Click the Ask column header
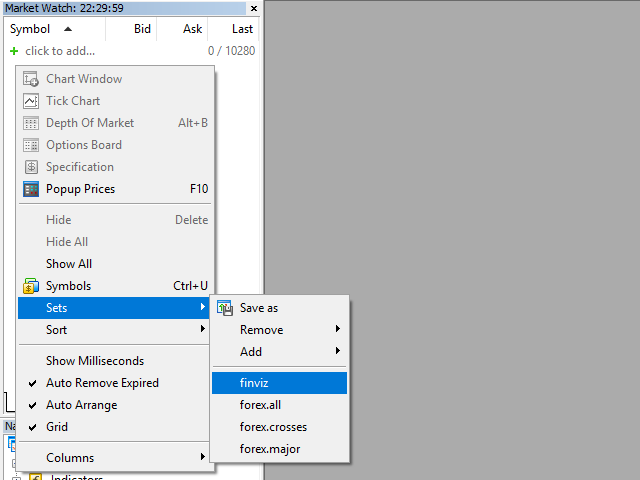 (182, 29)
